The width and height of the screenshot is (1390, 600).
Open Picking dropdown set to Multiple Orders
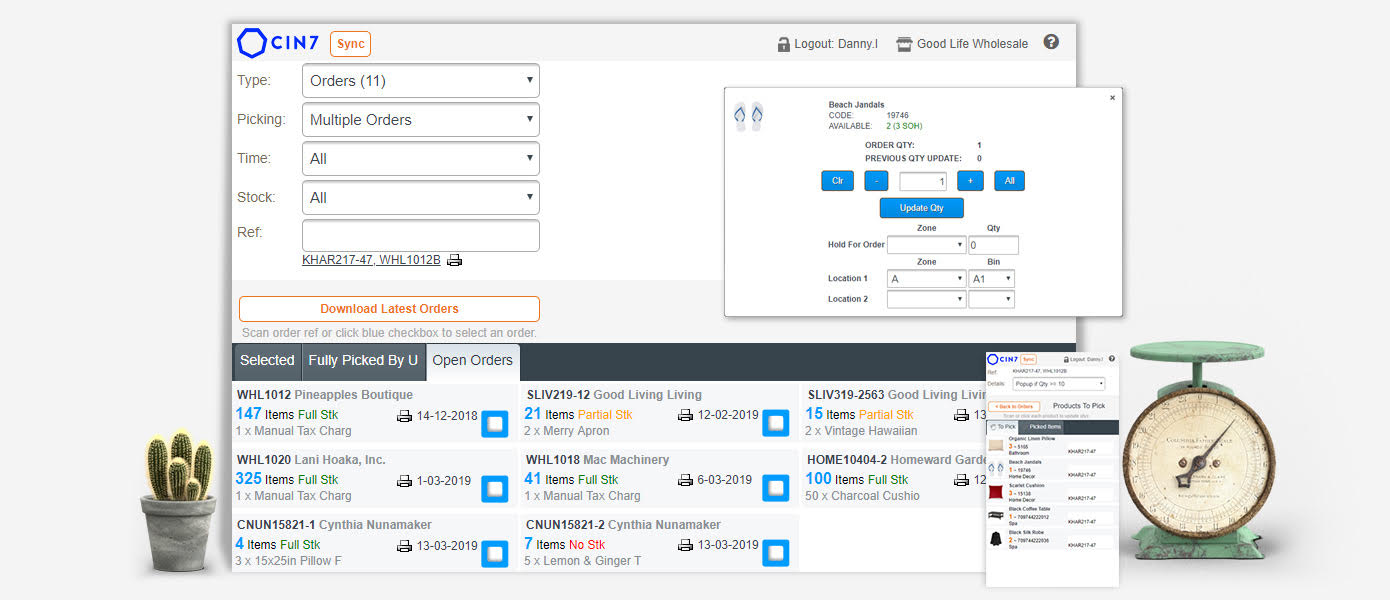421,120
